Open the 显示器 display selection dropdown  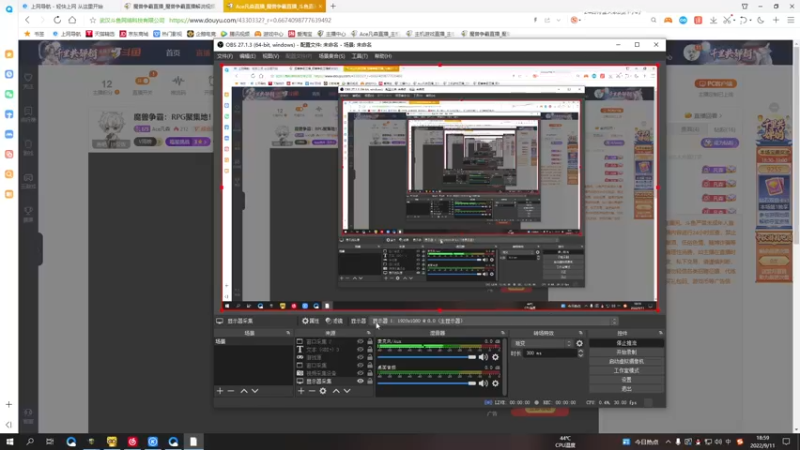495,321
